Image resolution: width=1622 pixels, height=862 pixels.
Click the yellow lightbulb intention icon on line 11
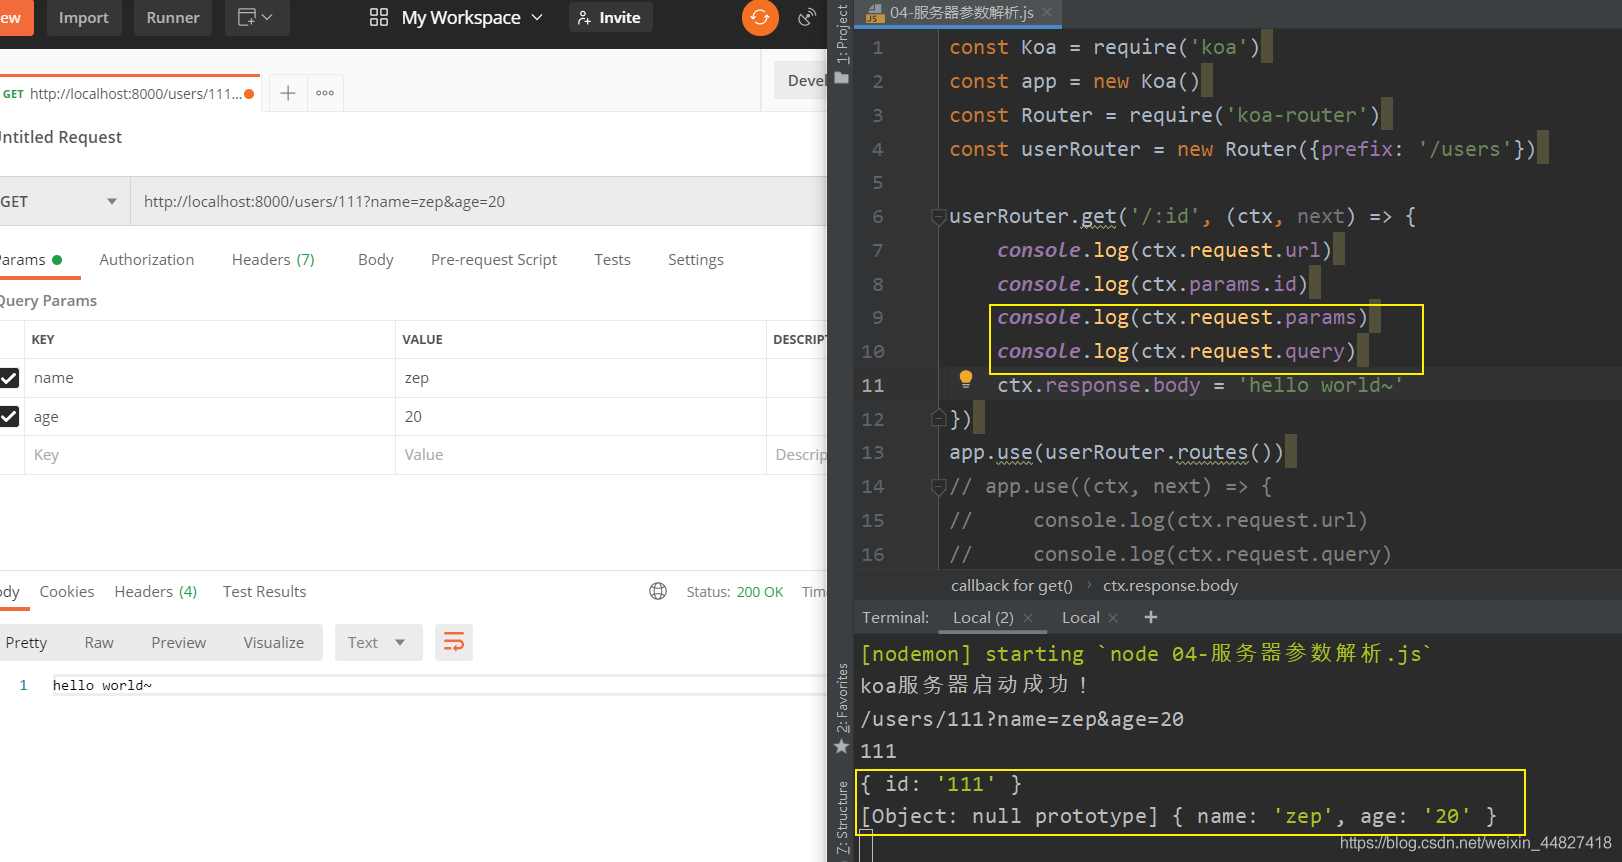[965, 378]
